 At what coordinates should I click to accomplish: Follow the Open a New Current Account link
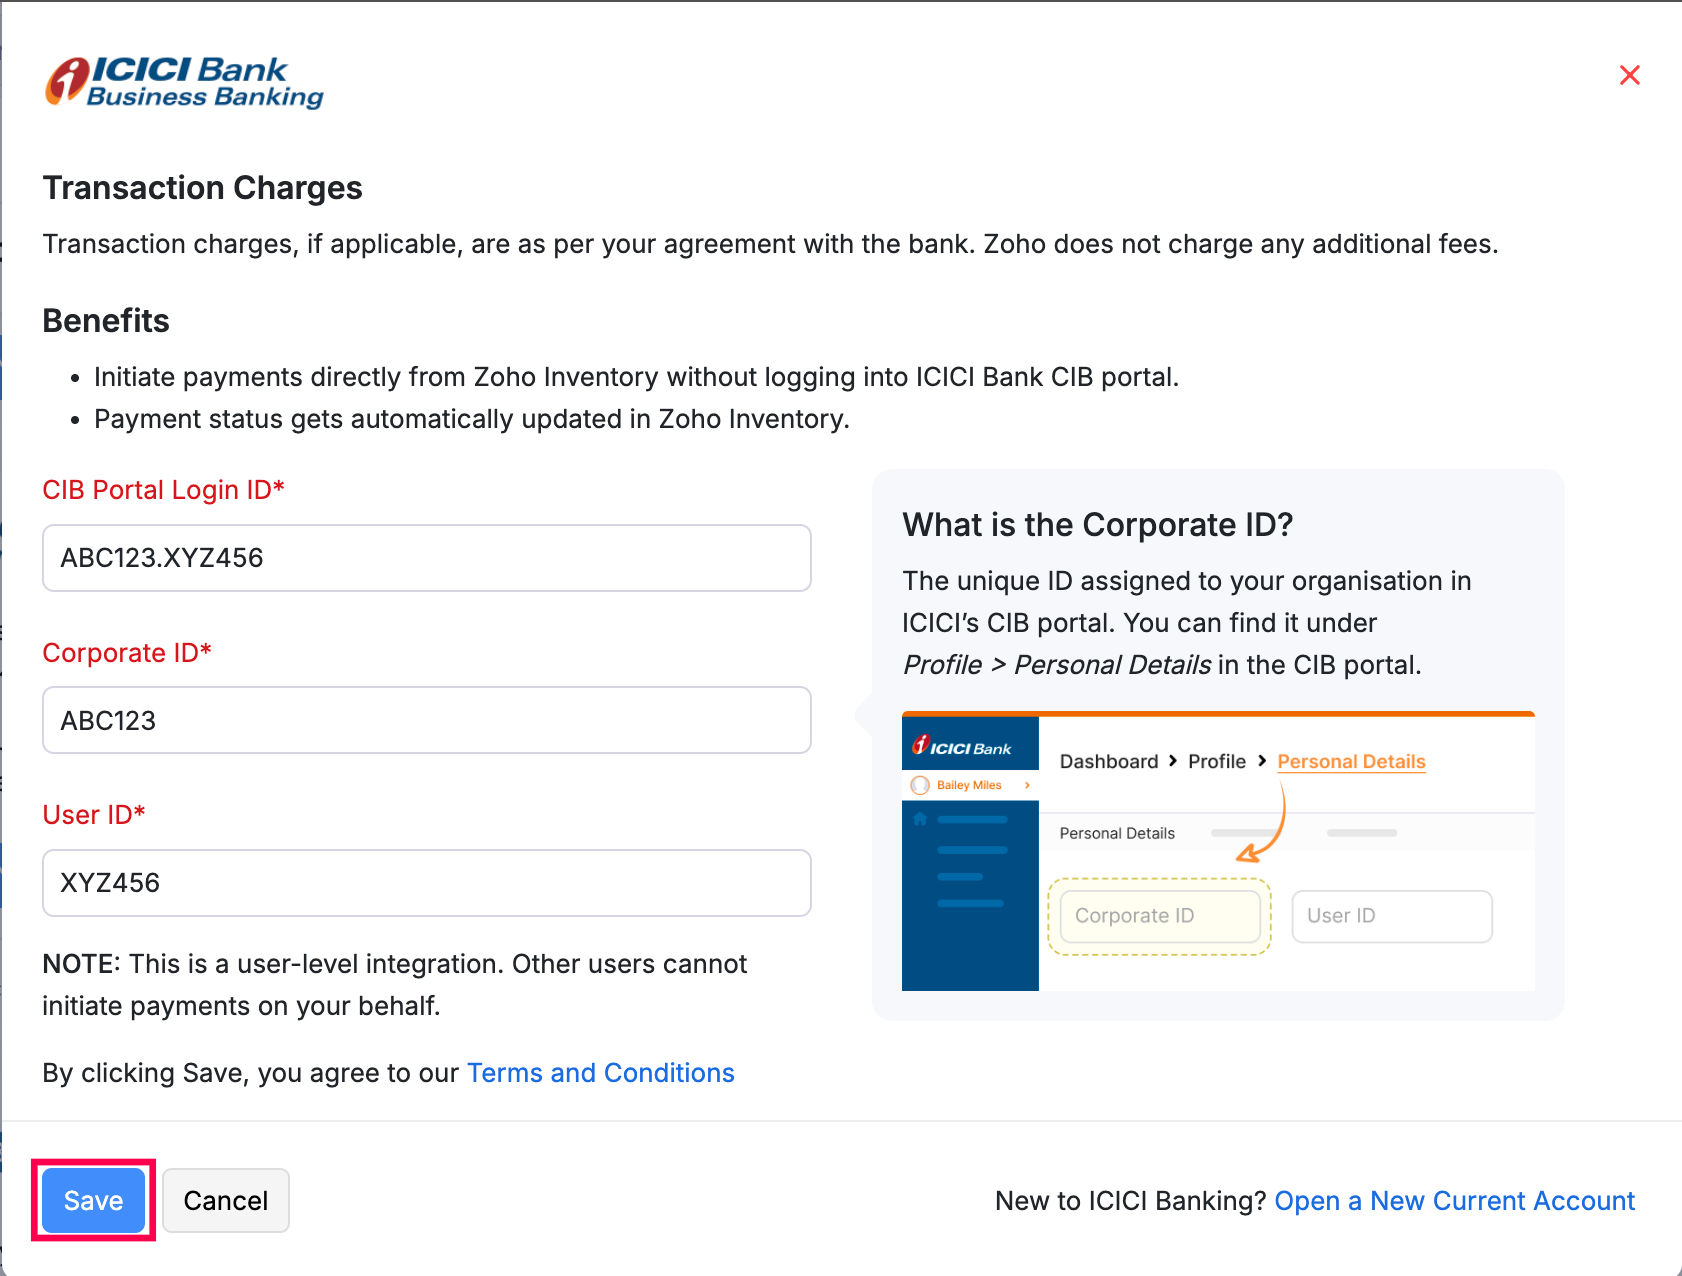point(1454,1201)
